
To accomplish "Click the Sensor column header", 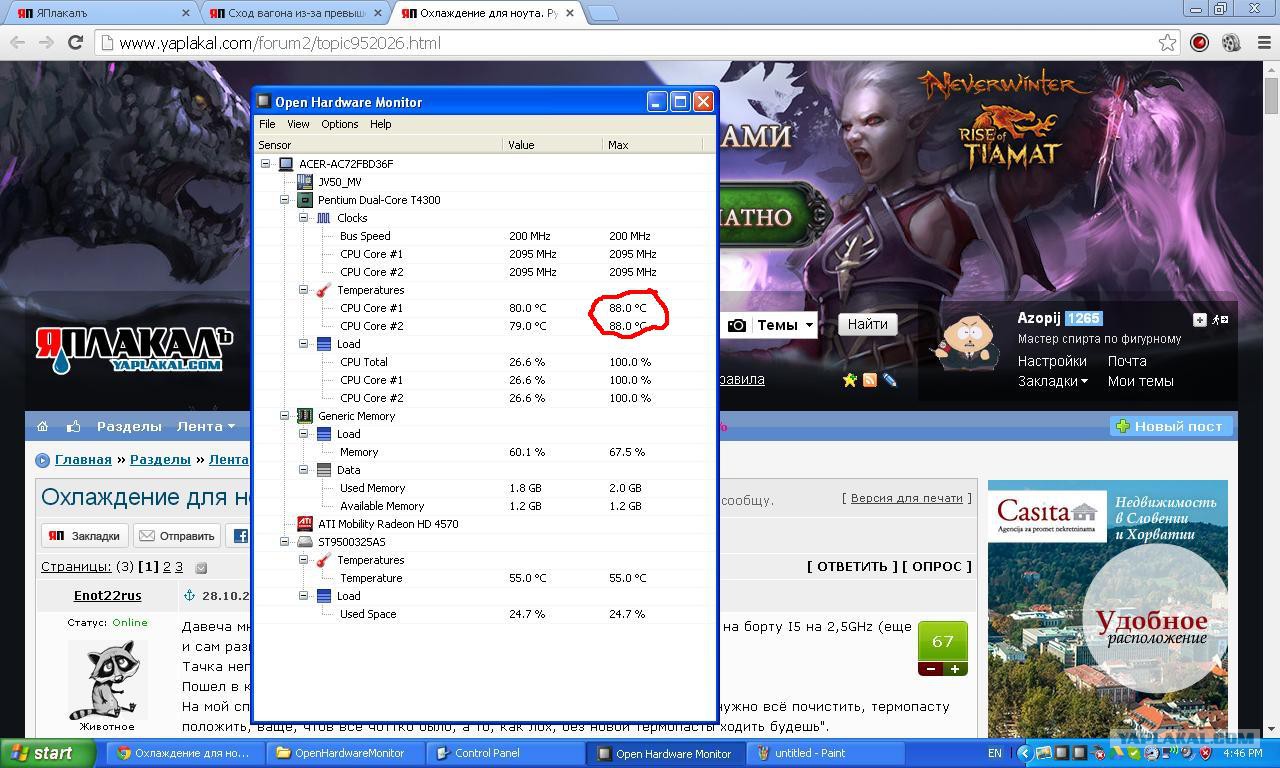I will tap(378, 145).
